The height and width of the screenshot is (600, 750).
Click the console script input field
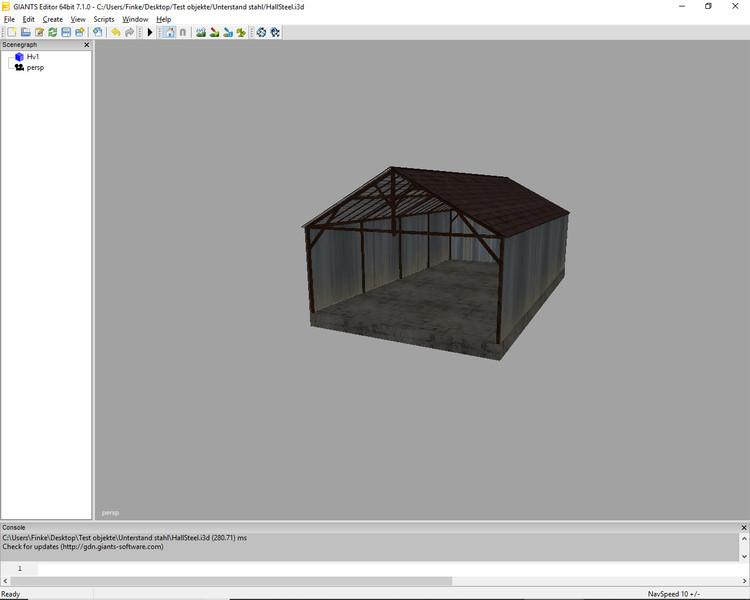pyautogui.click(x=390, y=568)
